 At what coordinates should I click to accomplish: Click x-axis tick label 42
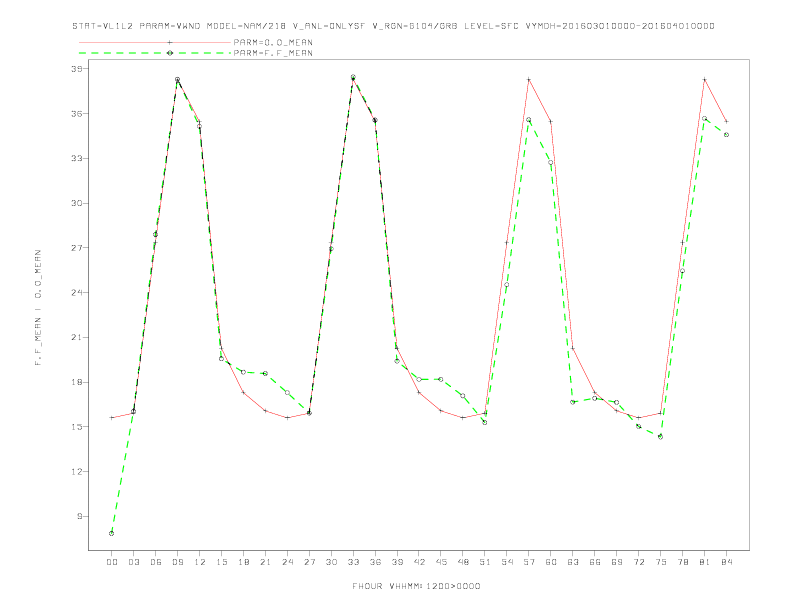click(419, 562)
